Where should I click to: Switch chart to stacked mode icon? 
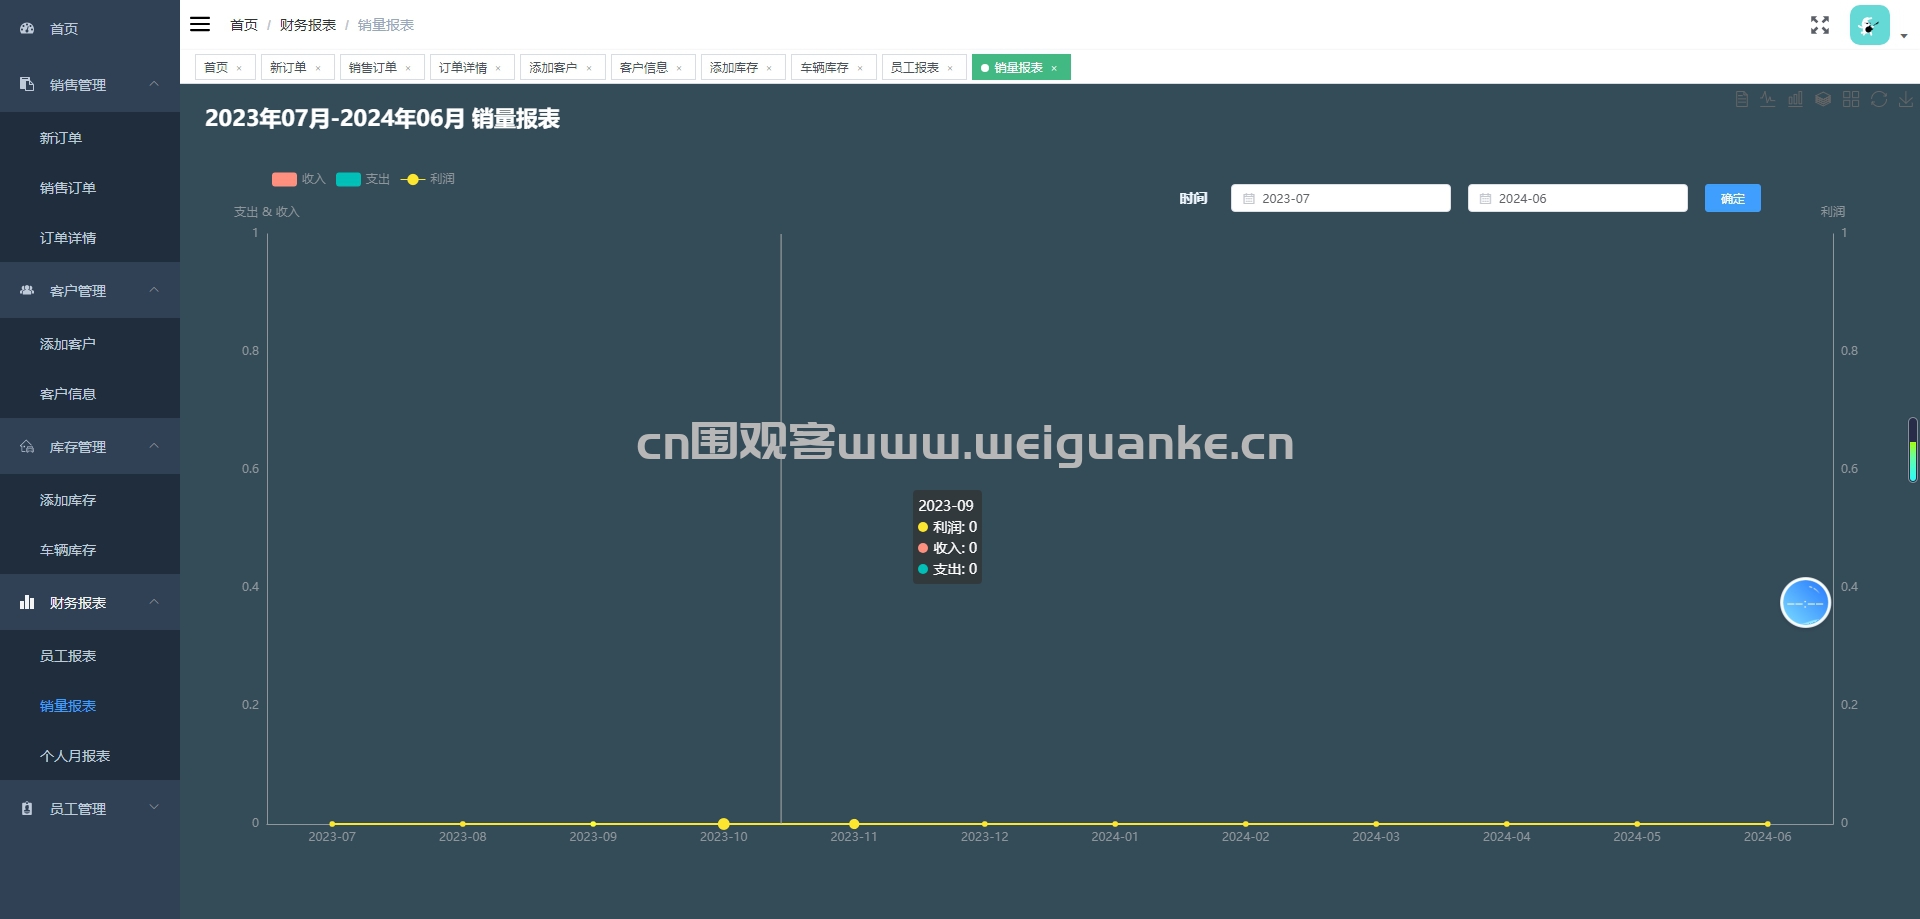(1823, 99)
